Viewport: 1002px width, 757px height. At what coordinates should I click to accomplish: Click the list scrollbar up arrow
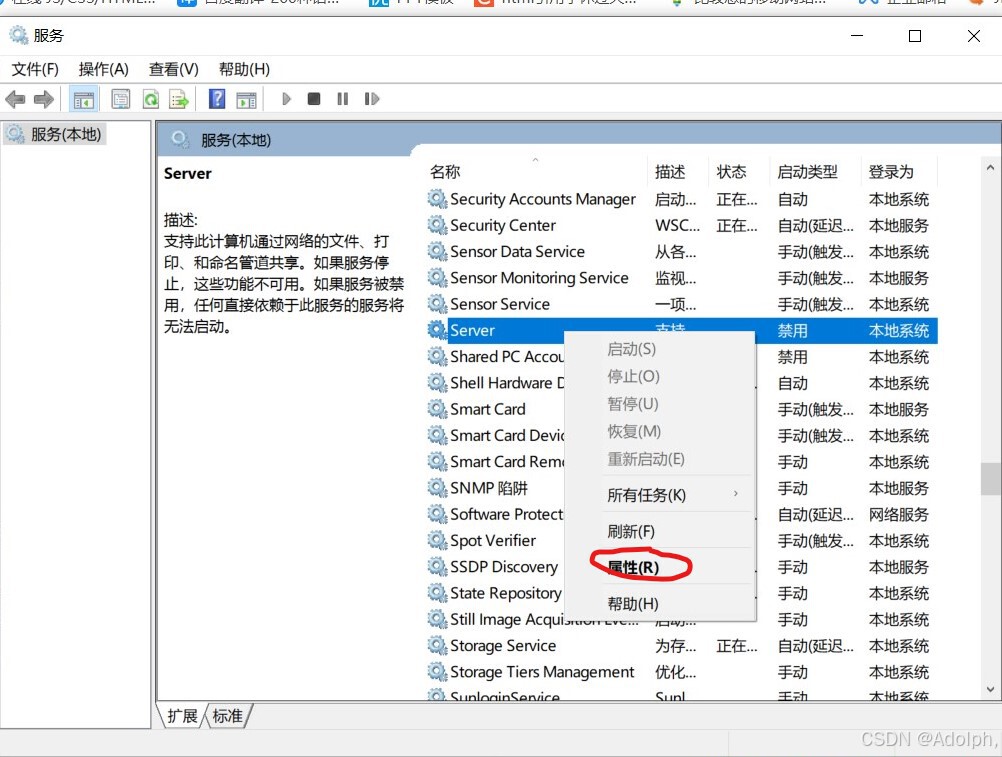coord(990,167)
